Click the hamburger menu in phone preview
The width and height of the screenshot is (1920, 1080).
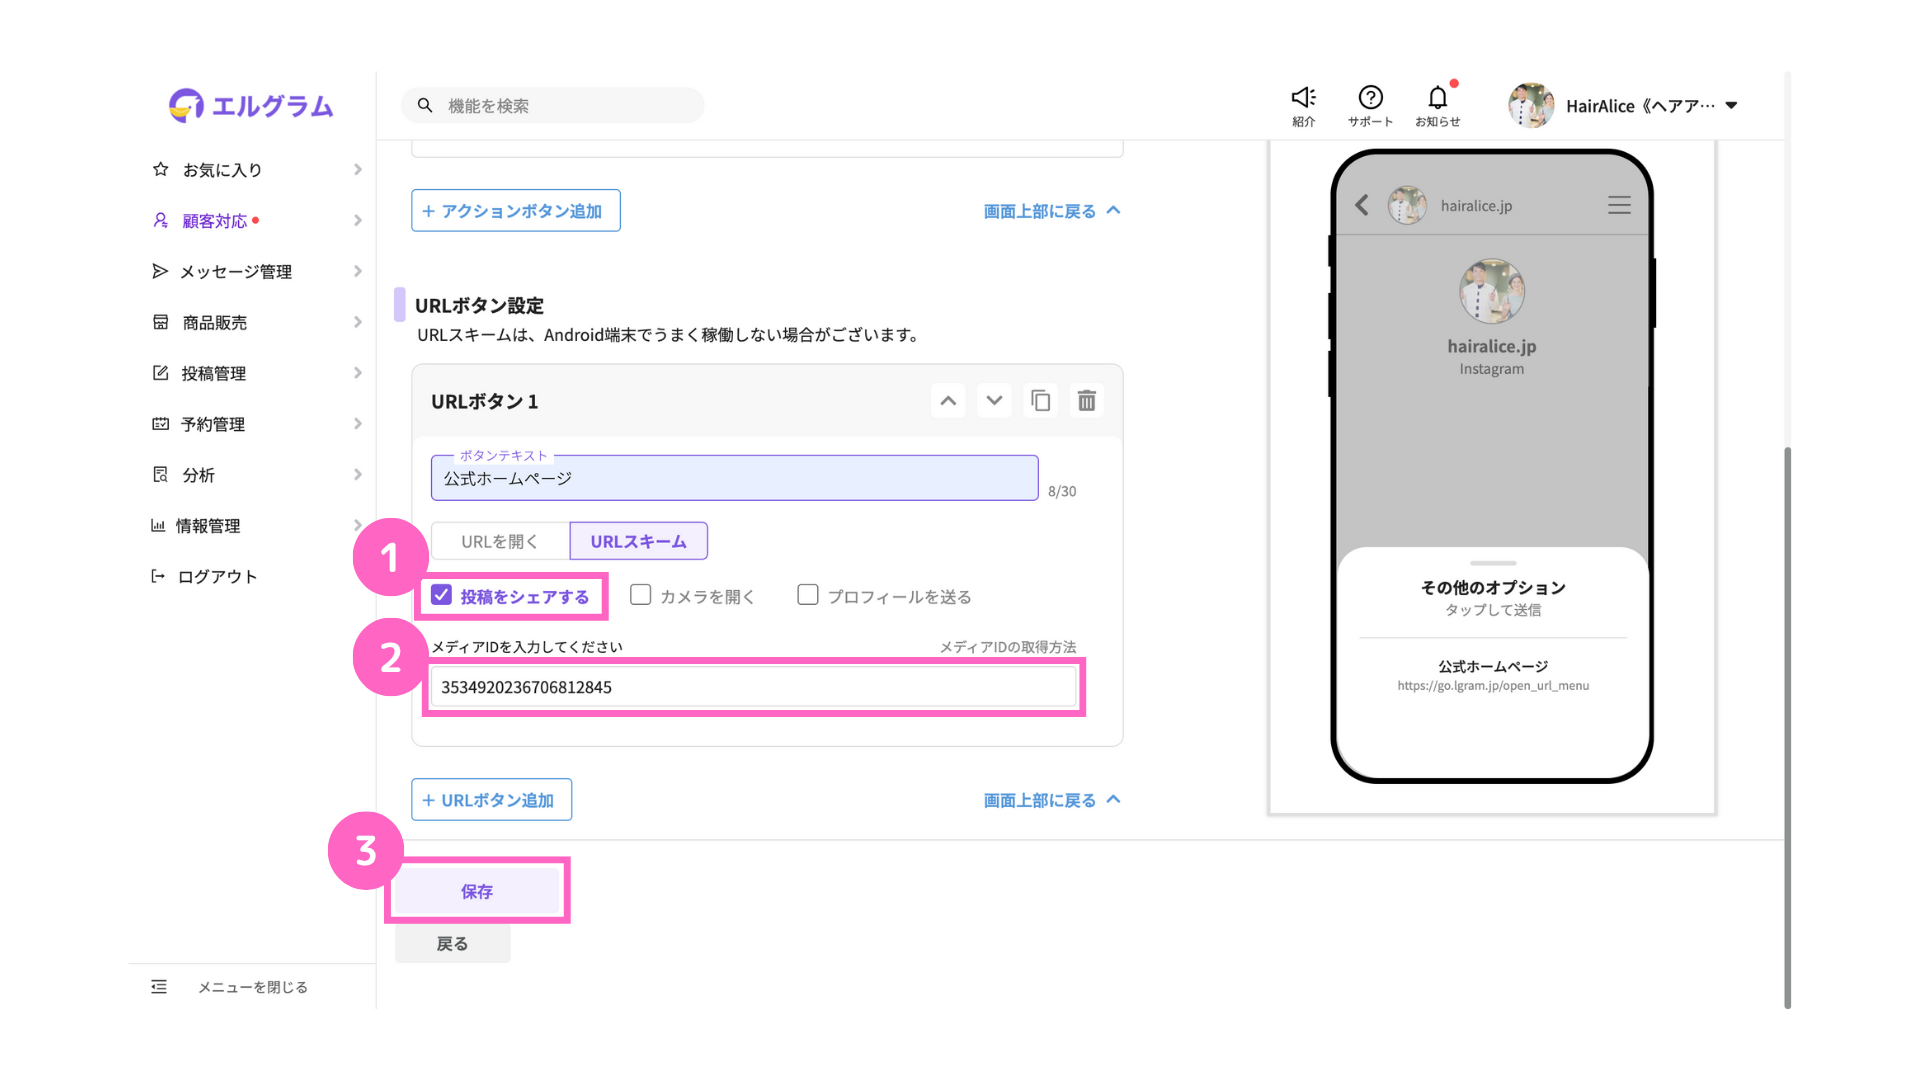(1619, 205)
